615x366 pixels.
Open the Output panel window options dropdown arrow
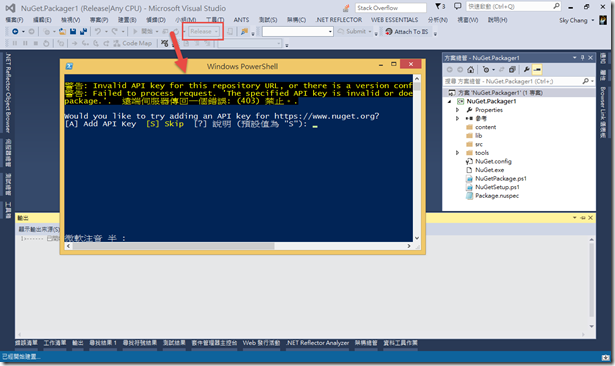pyautogui.click(x=575, y=218)
